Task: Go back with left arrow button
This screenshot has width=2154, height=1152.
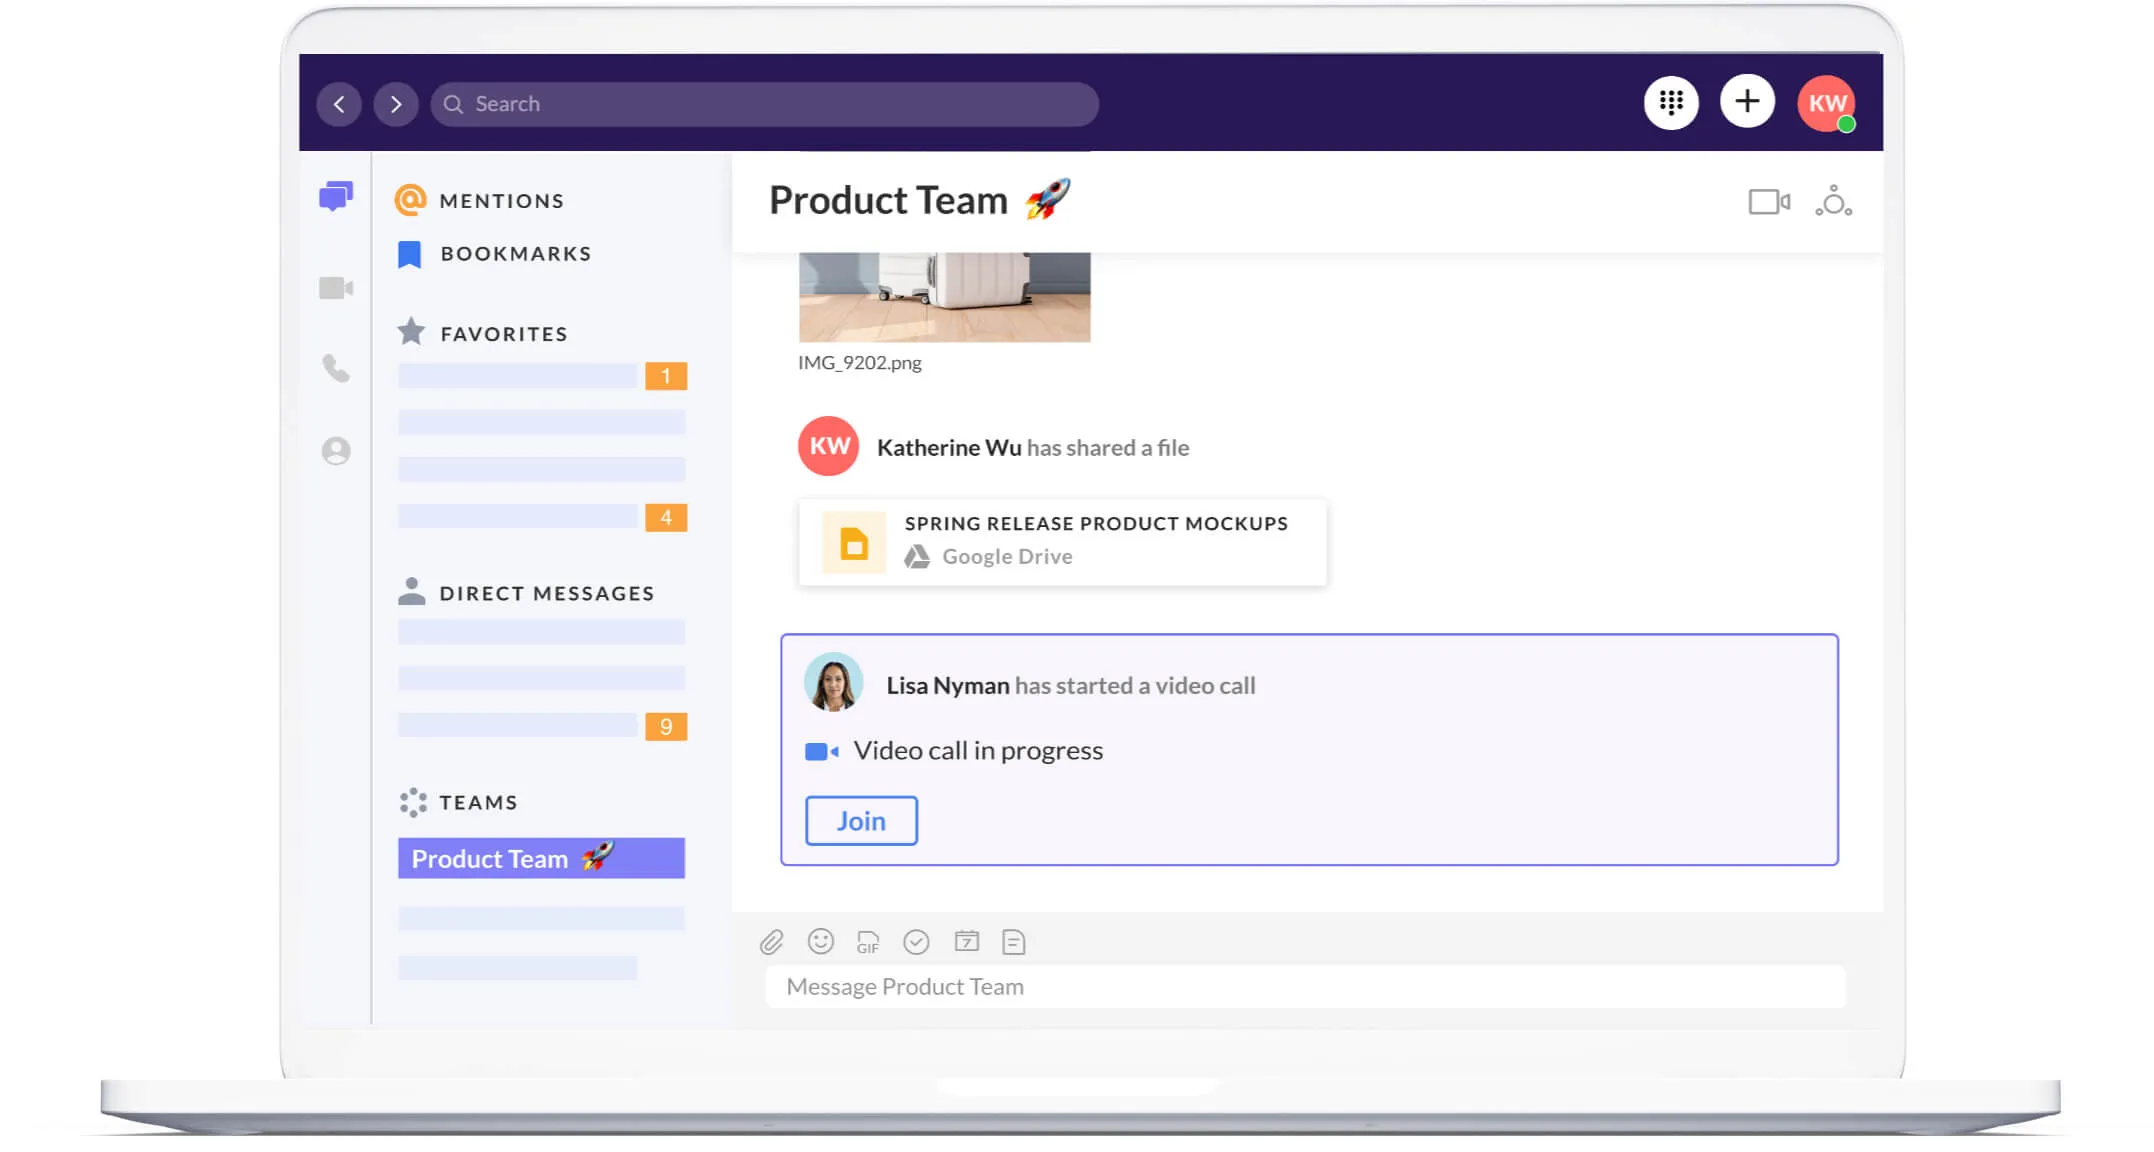Action: [339, 104]
